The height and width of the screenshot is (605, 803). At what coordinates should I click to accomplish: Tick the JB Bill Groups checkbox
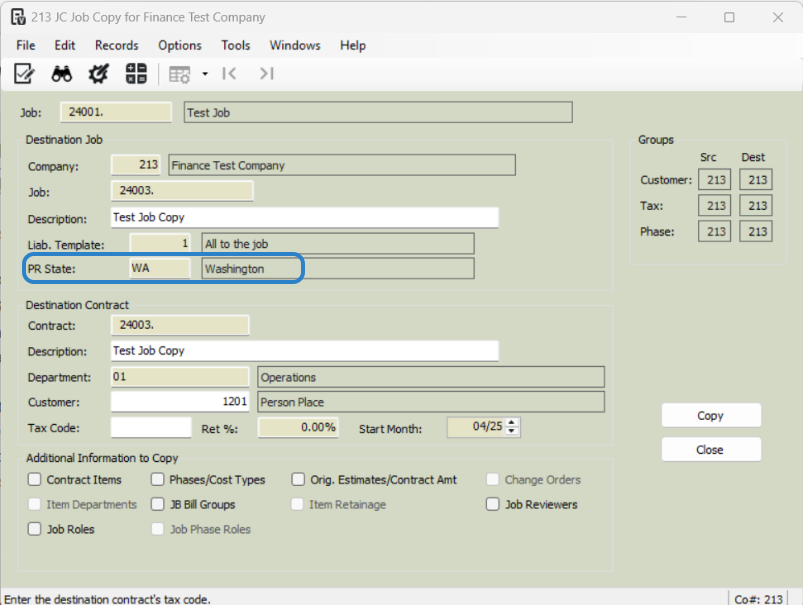pos(157,504)
